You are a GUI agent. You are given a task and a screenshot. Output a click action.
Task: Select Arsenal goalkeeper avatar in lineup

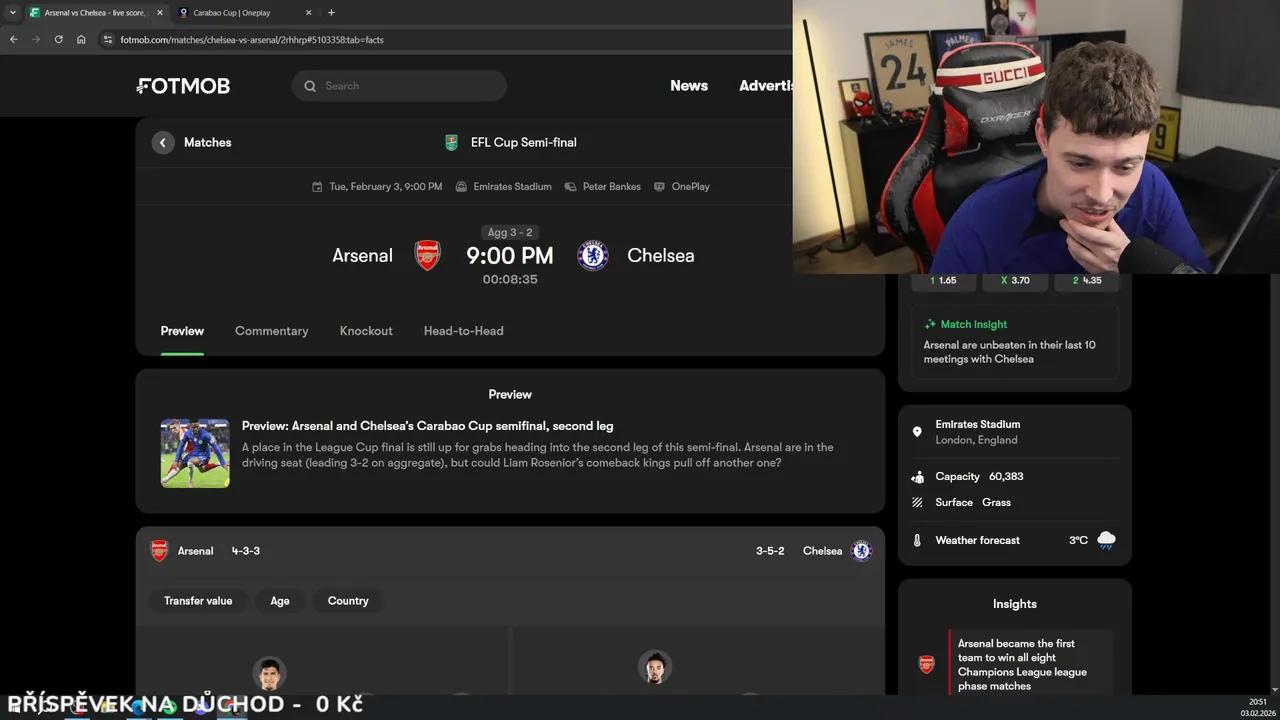click(270, 673)
